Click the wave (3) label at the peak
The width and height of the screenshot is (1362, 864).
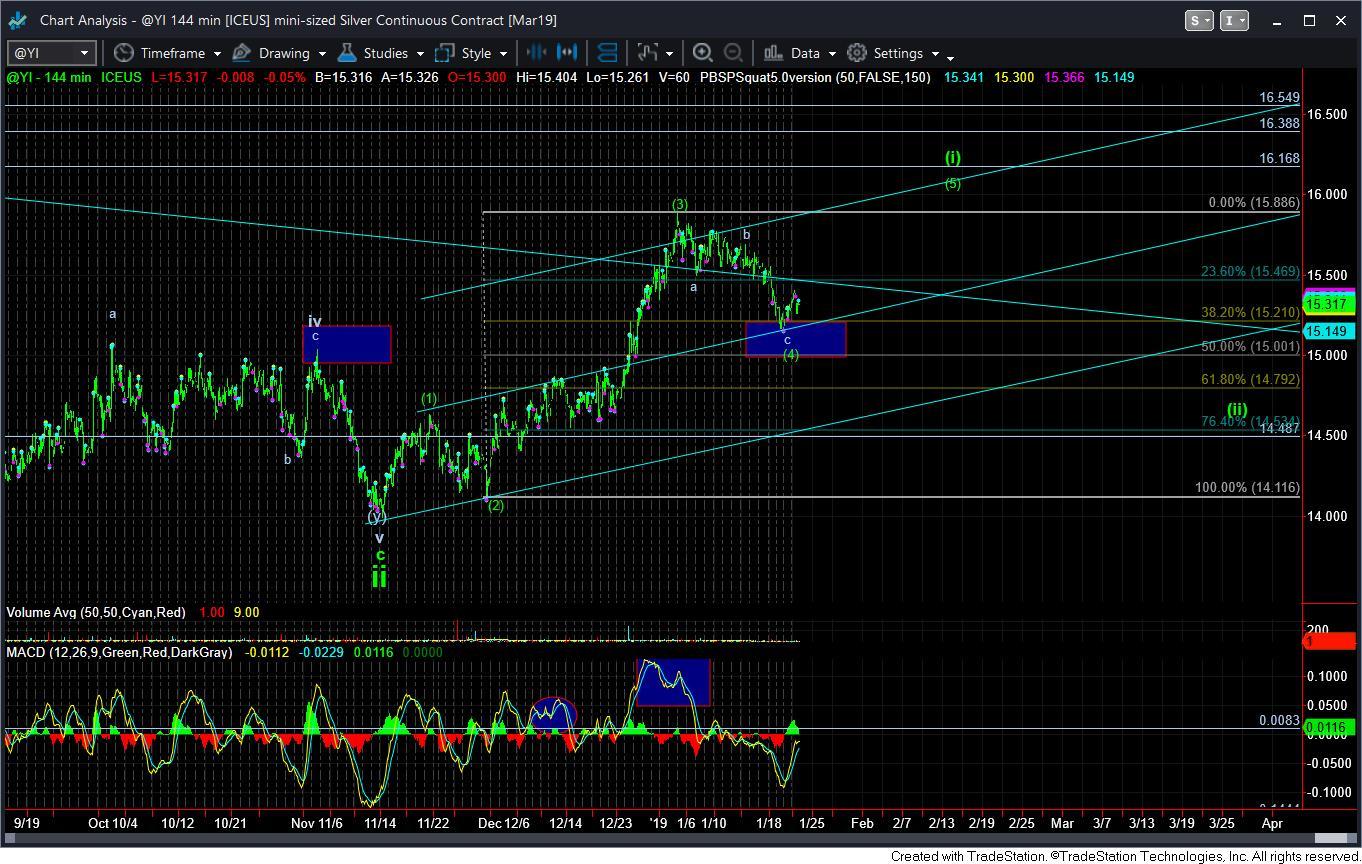click(679, 205)
